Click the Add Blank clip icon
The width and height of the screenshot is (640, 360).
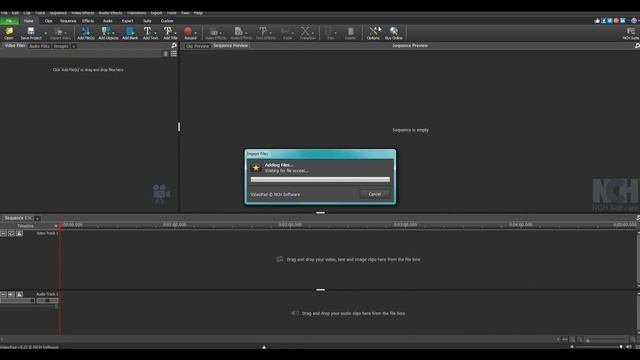click(x=130, y=33)
